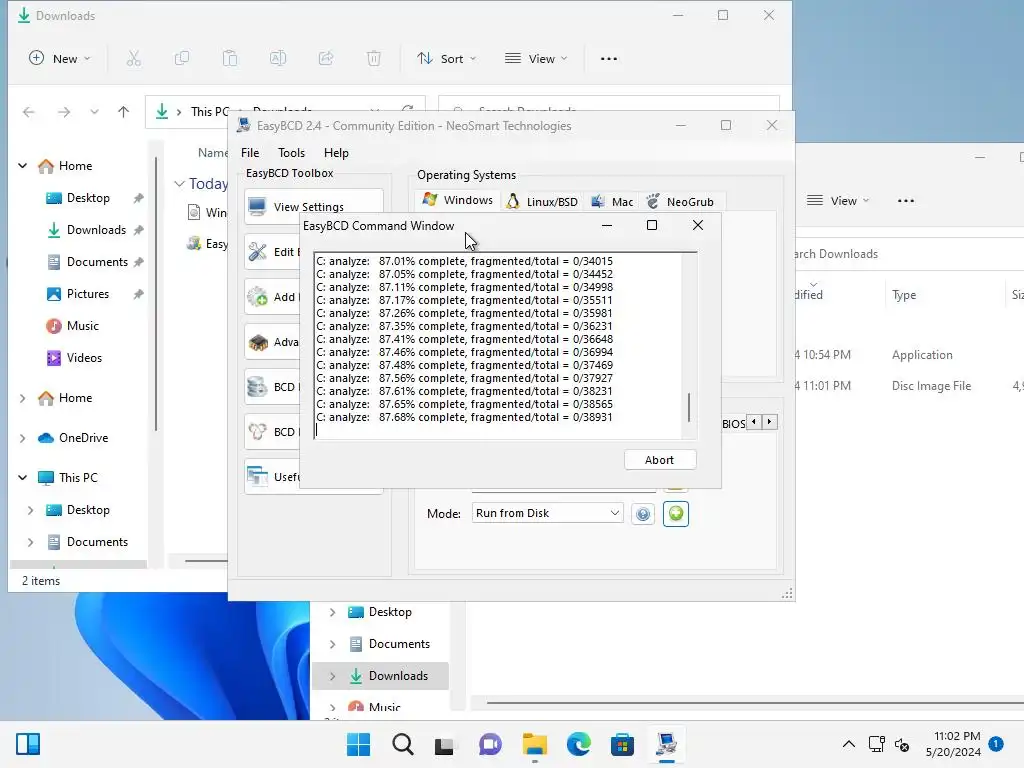The height and width of the screenshot is (768, 1024).
Task: Click the blue help icon beside Mode
Action: (643, 514)
